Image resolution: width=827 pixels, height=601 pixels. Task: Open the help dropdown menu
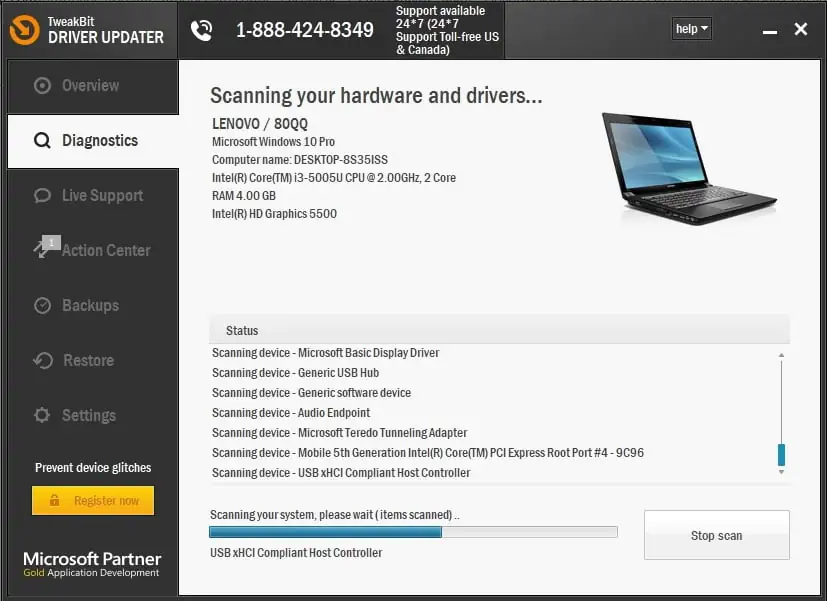(691, 29)
